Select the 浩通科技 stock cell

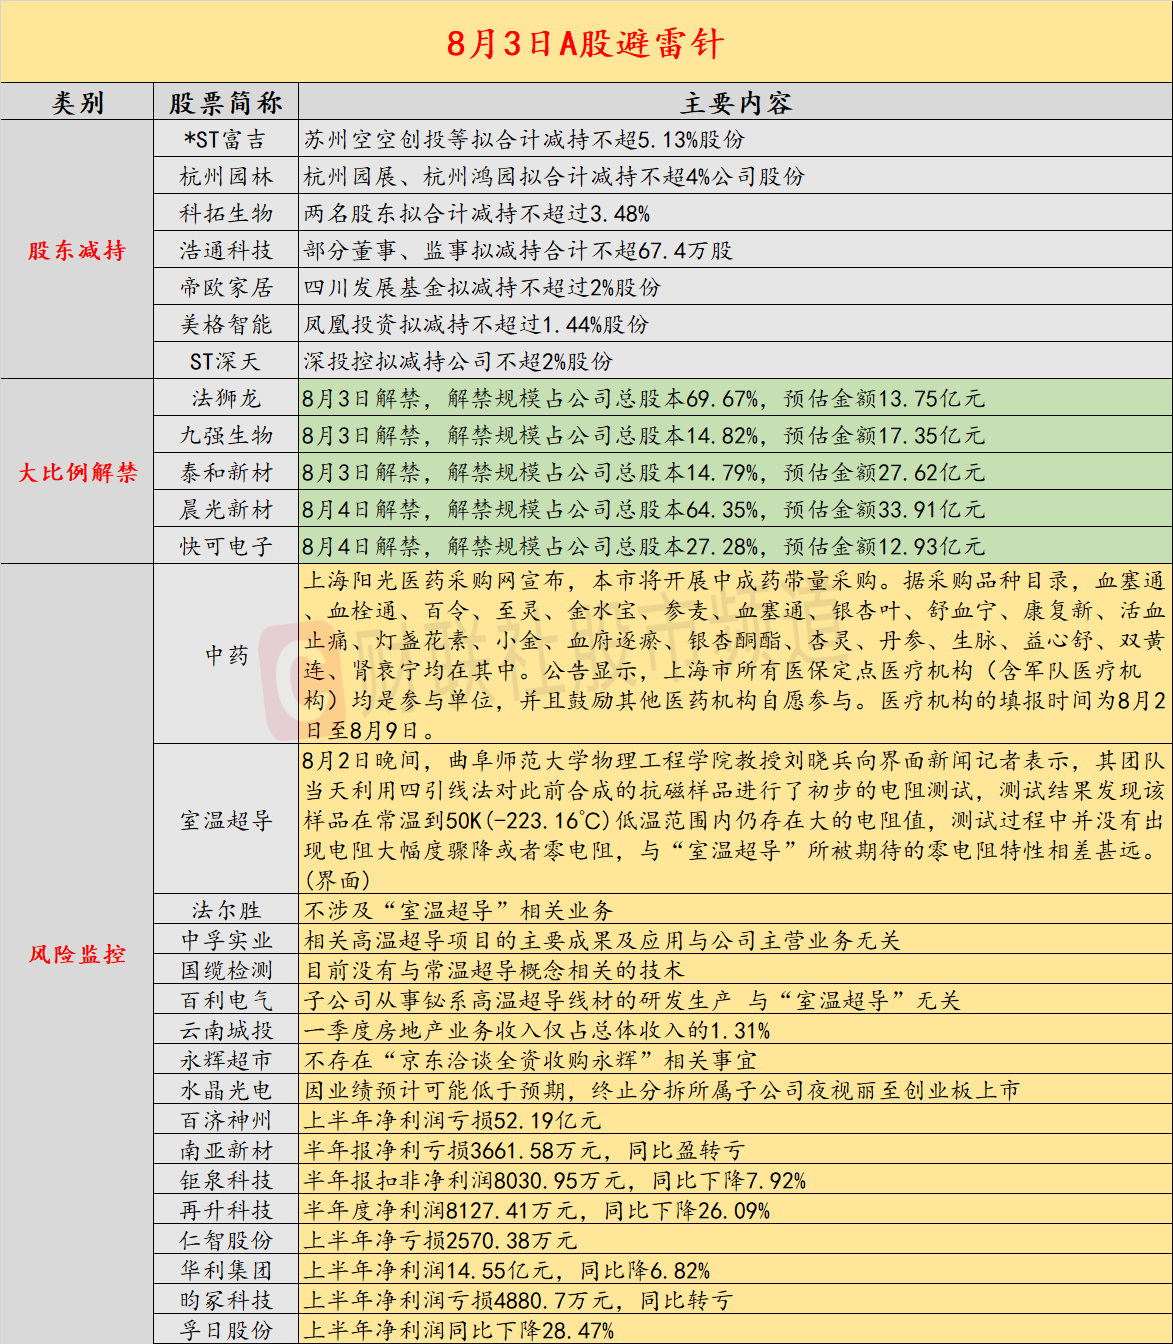[x=226, y=251]
